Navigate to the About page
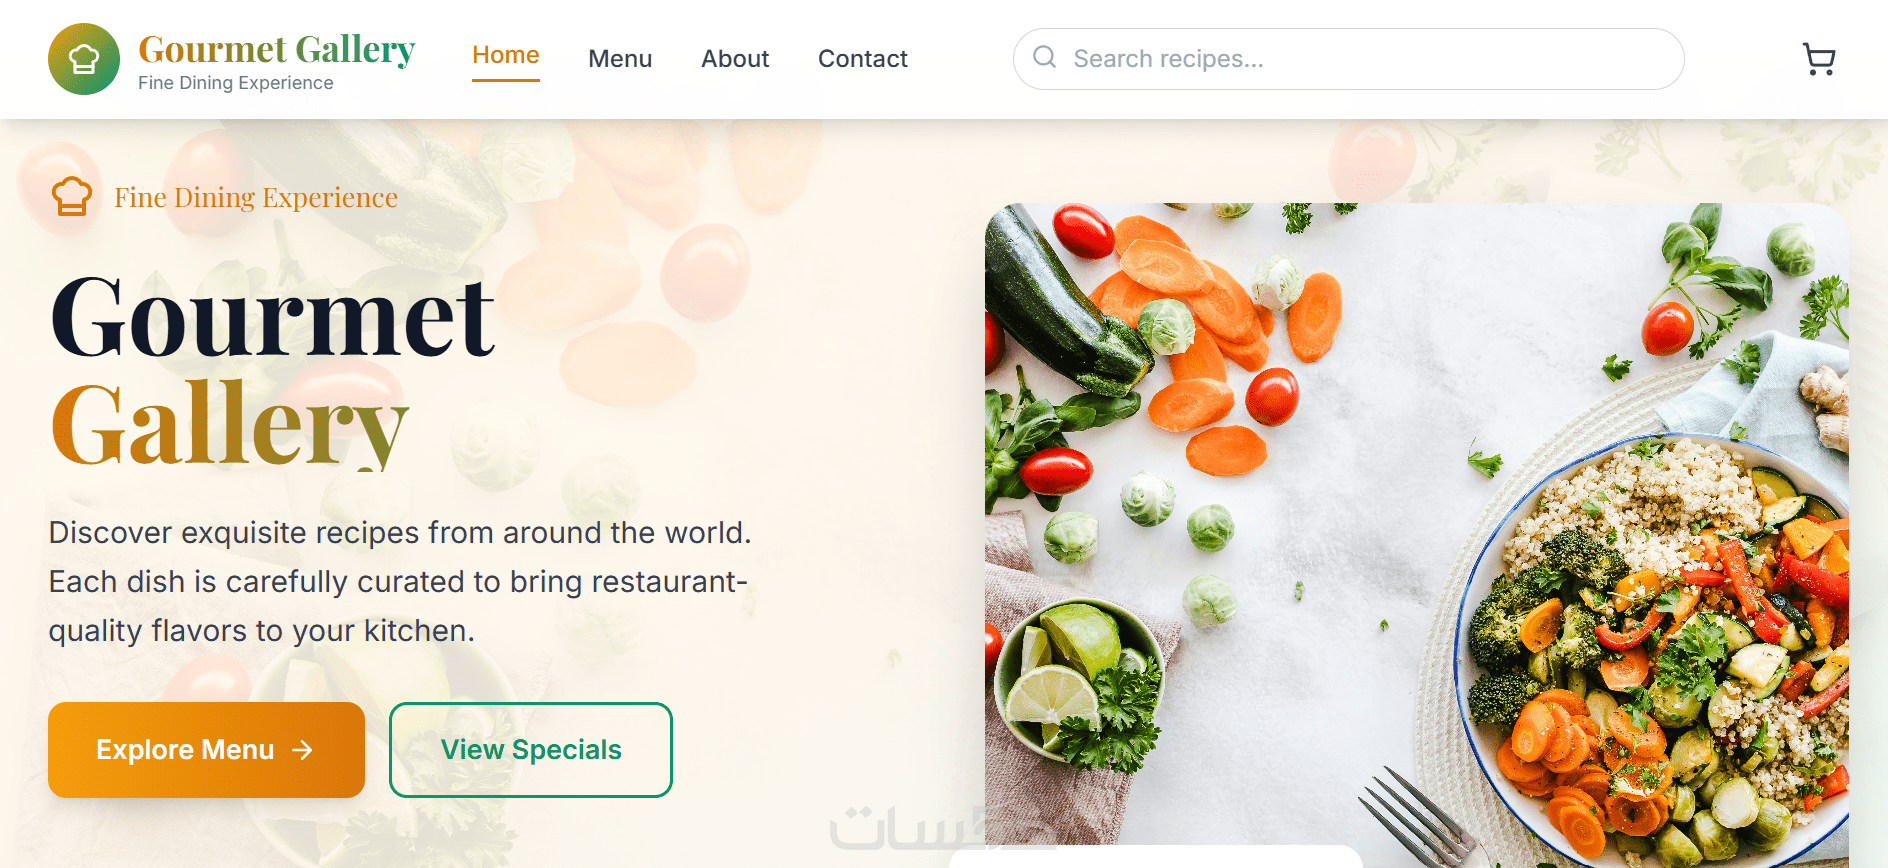The image size is (1888, 868). pos(735,59)
